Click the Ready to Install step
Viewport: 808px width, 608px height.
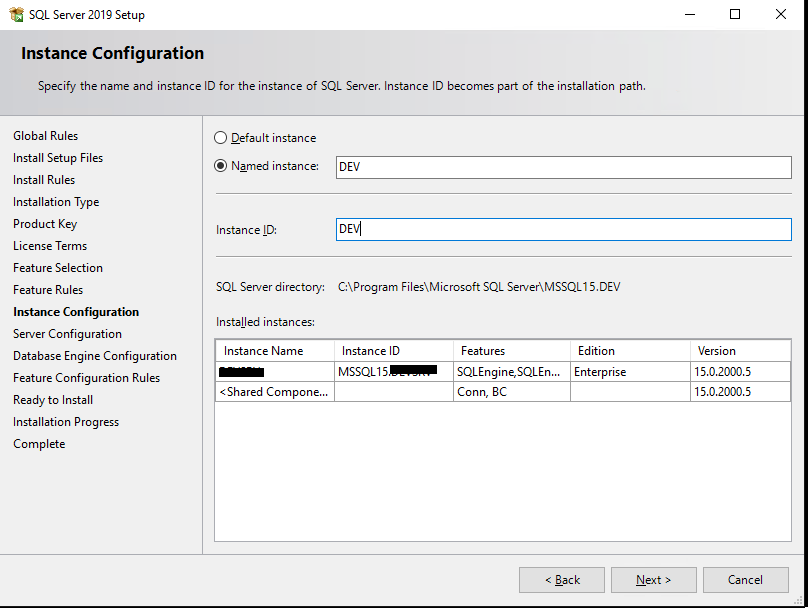[52, 399]
